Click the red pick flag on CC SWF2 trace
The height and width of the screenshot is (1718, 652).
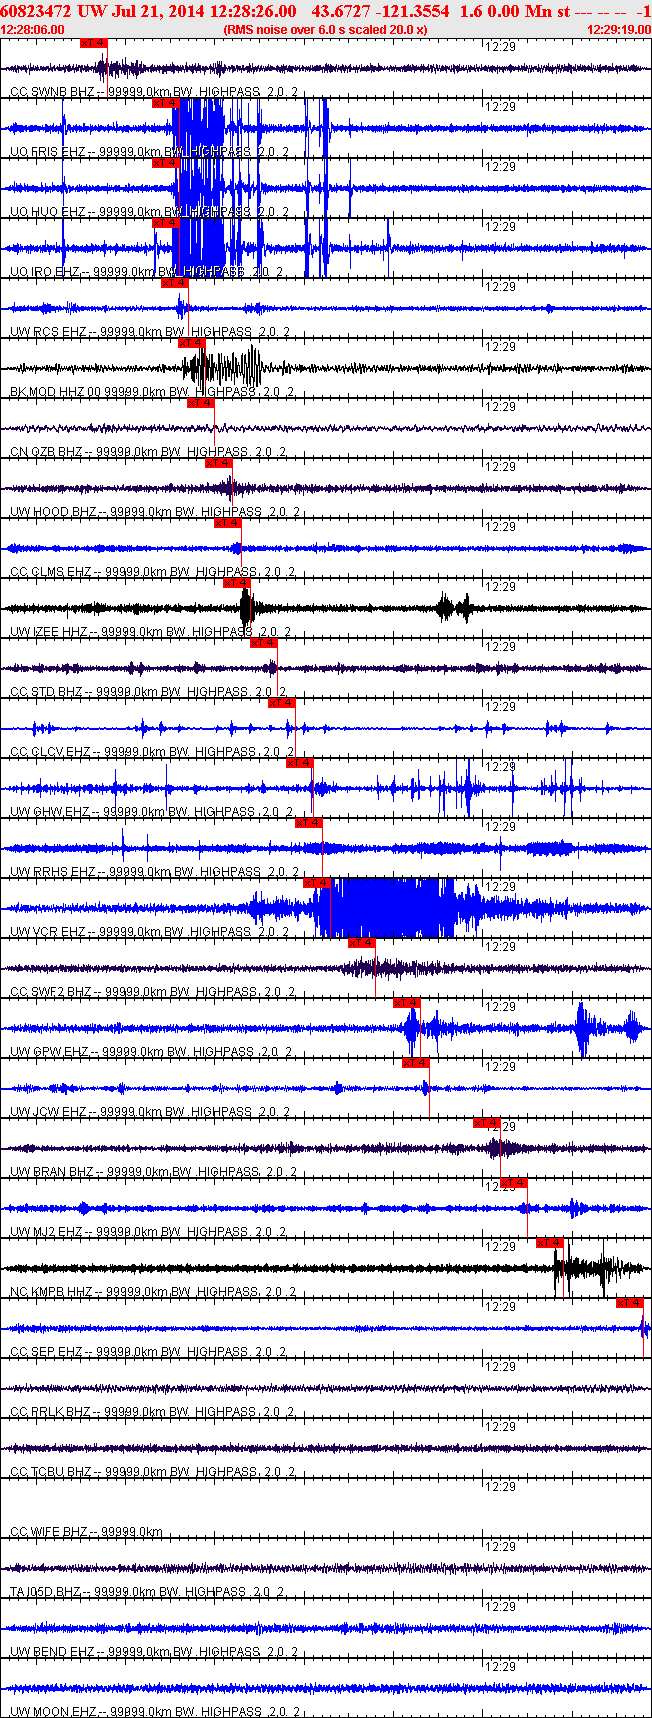(361, 942)
